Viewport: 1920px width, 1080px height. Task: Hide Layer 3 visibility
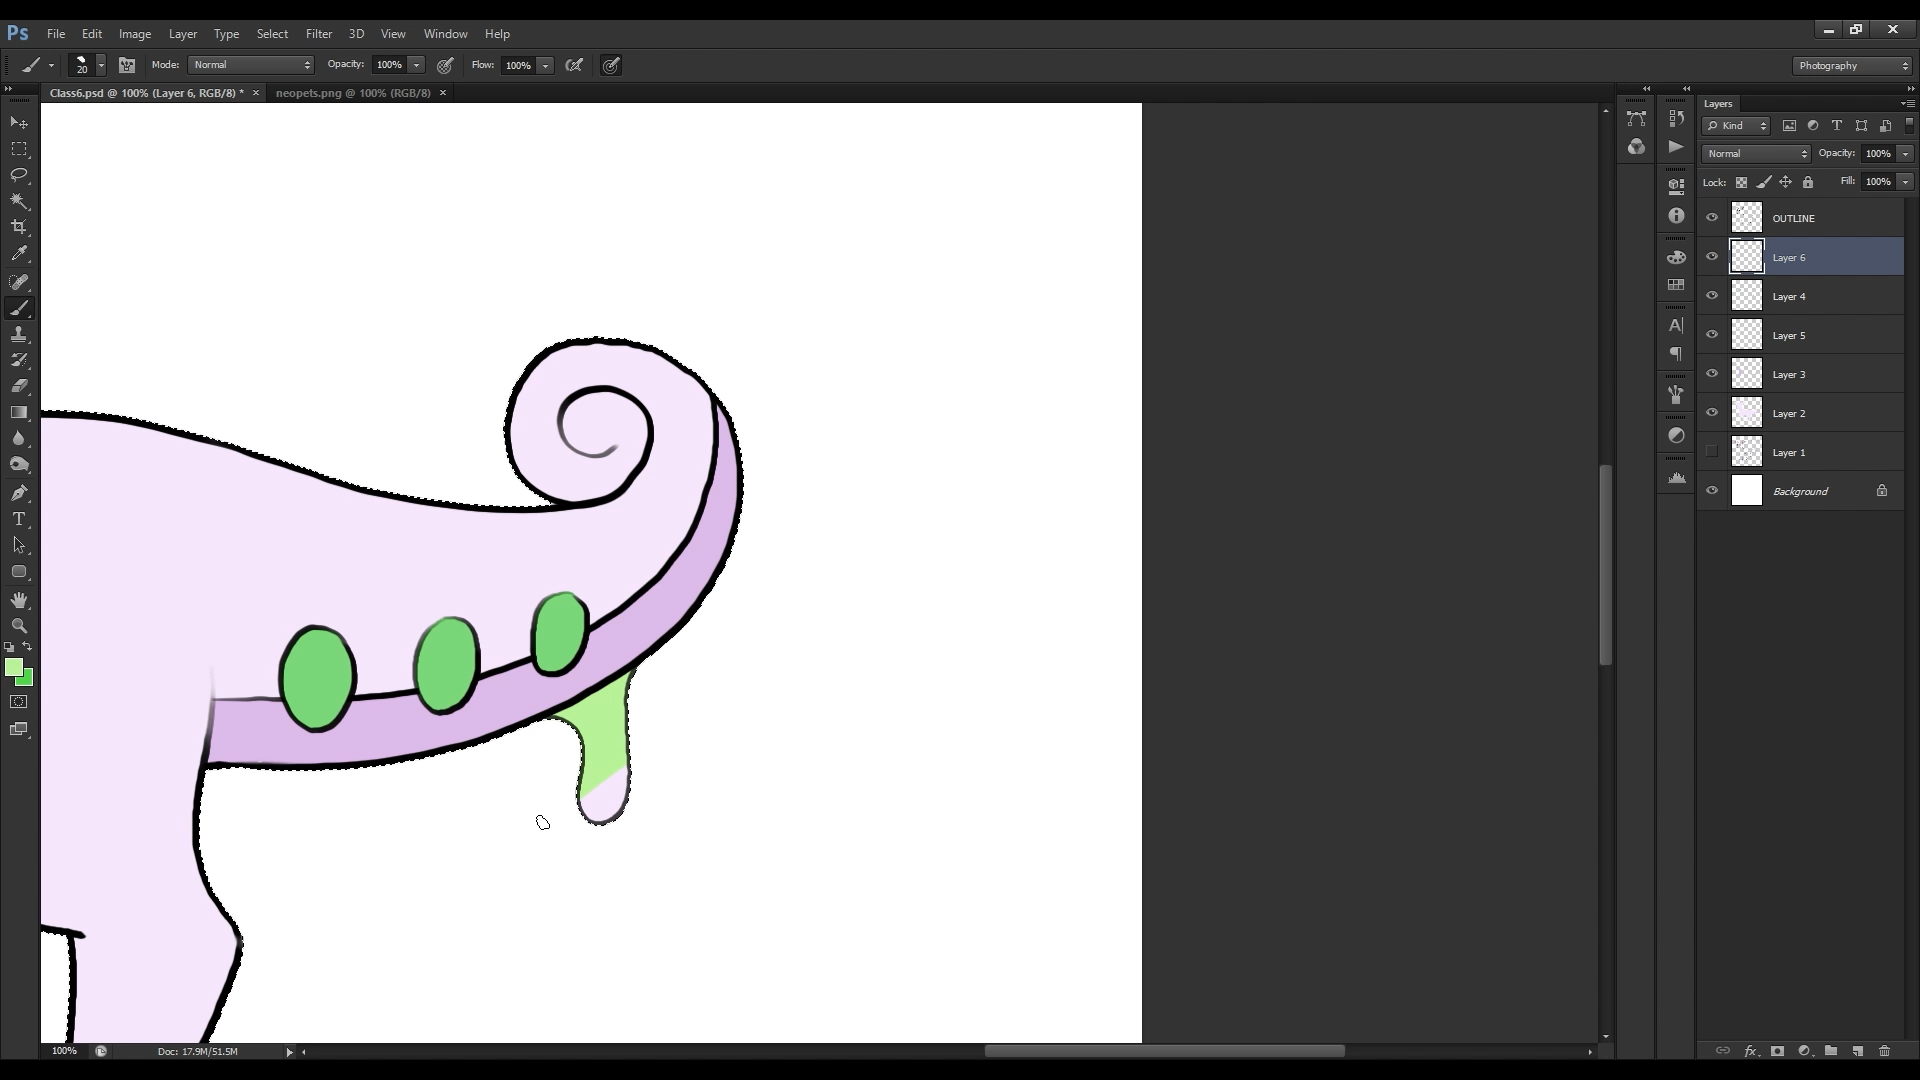[1712, 374]
